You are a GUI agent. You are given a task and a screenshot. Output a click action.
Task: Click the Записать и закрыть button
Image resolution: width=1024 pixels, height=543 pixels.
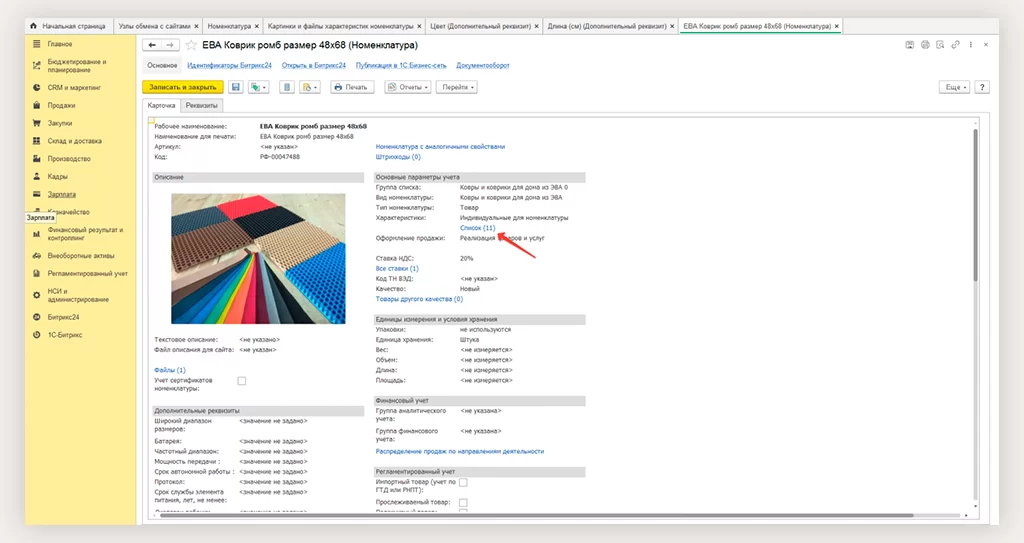click(182, 88)
